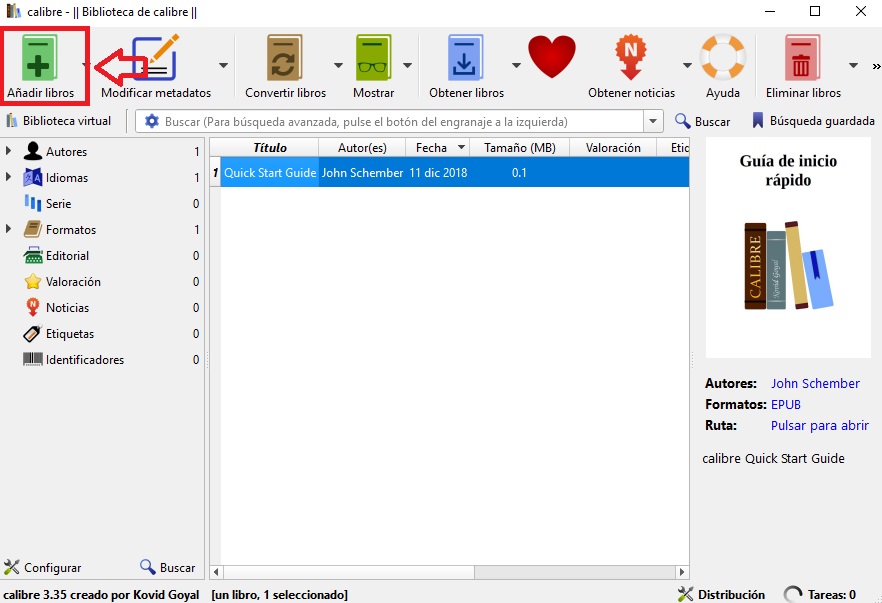
Task: Select Autores in the tag browser
Action: pyautogui.click(x=66, y=152)
